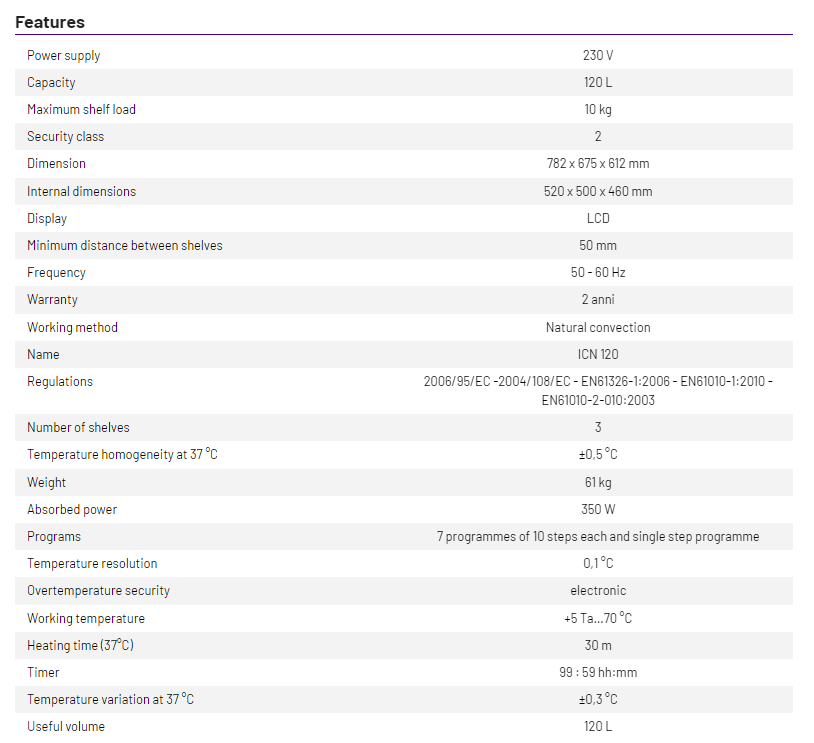Click the 782 x 675 x 612 mm value
This screenshot has width=814, height=743.
coord(598,164)
